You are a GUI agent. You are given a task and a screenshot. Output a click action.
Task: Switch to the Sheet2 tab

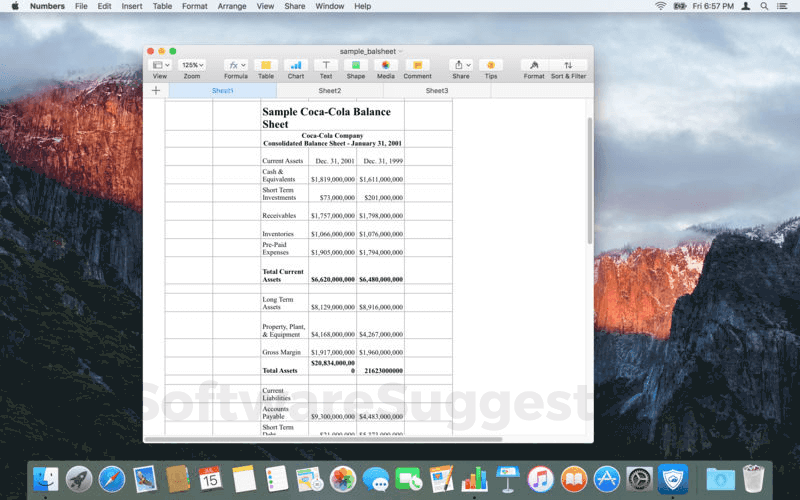(329, 91)
